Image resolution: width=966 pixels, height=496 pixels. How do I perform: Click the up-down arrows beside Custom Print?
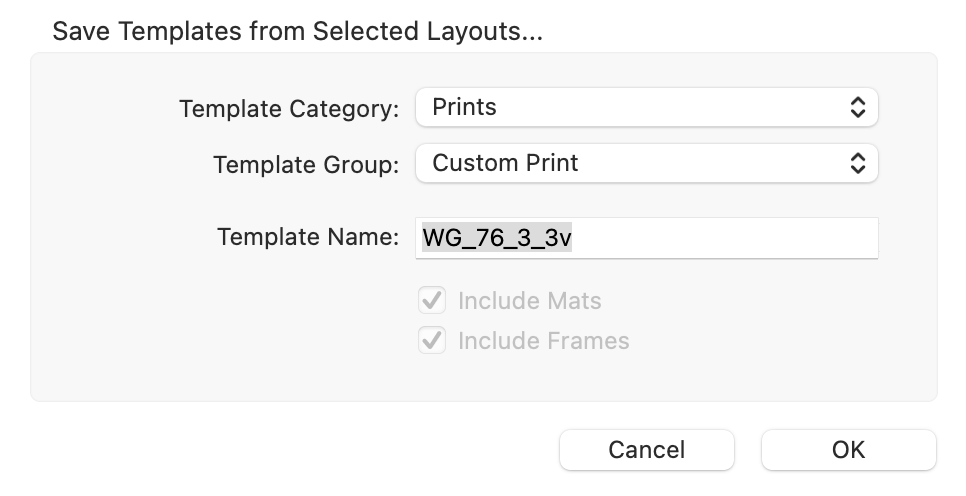point(857,163)
